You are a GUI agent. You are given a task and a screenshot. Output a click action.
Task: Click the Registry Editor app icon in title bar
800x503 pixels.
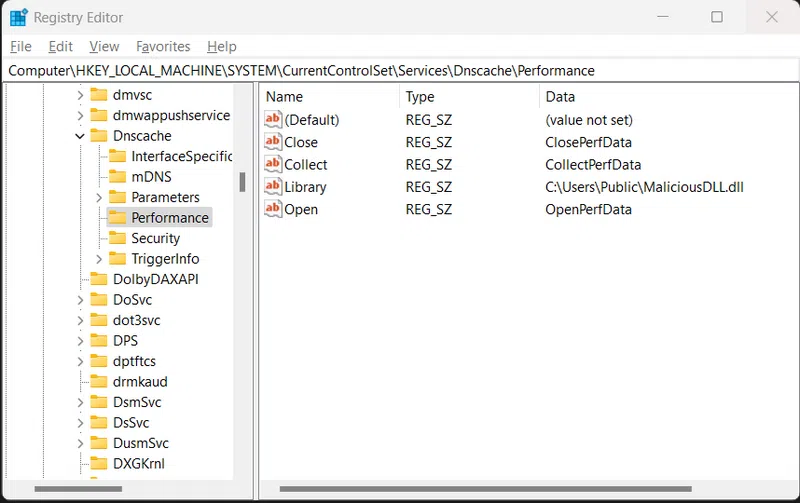19,17
